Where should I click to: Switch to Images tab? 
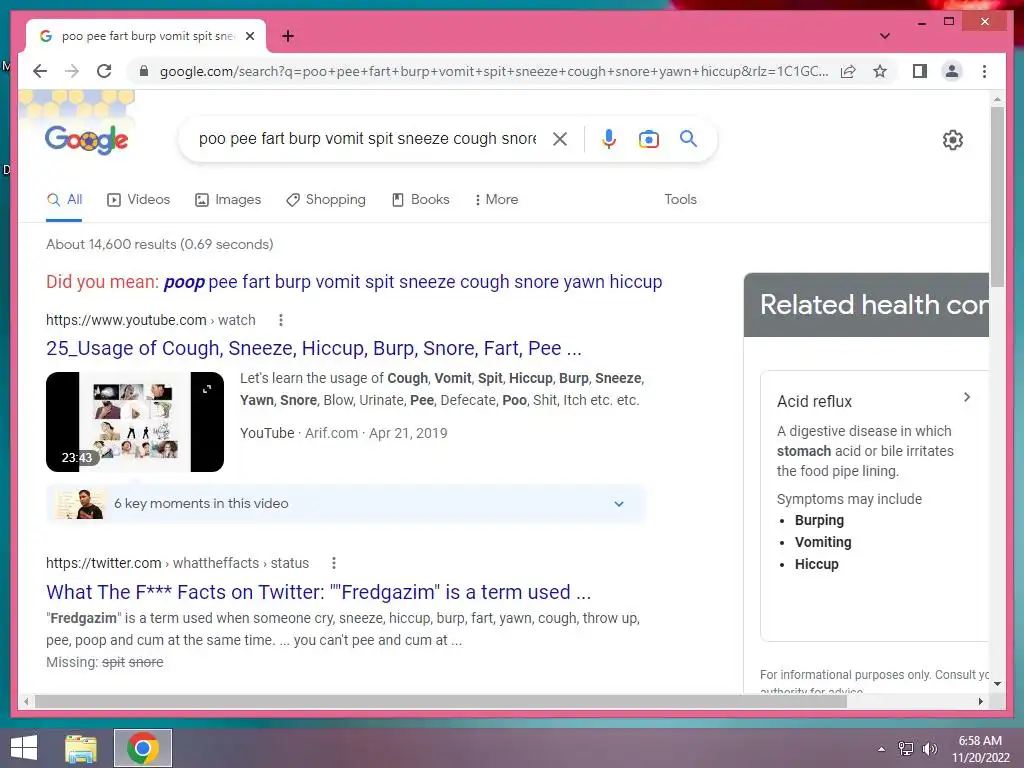[228, 199]
